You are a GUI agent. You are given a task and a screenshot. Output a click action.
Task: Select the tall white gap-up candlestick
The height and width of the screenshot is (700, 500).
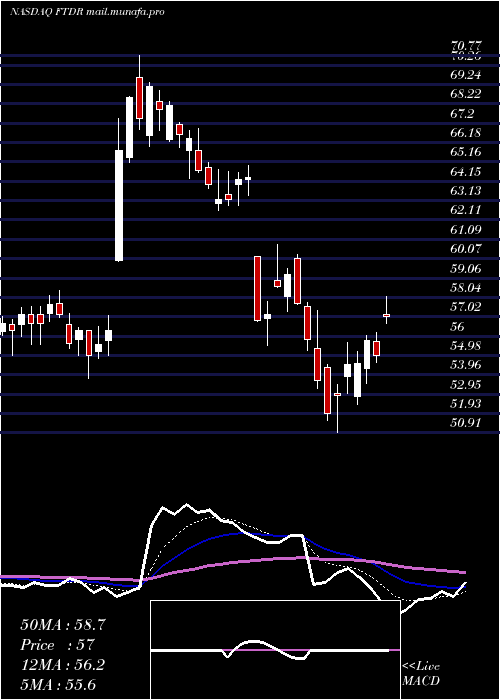[119, 205]
